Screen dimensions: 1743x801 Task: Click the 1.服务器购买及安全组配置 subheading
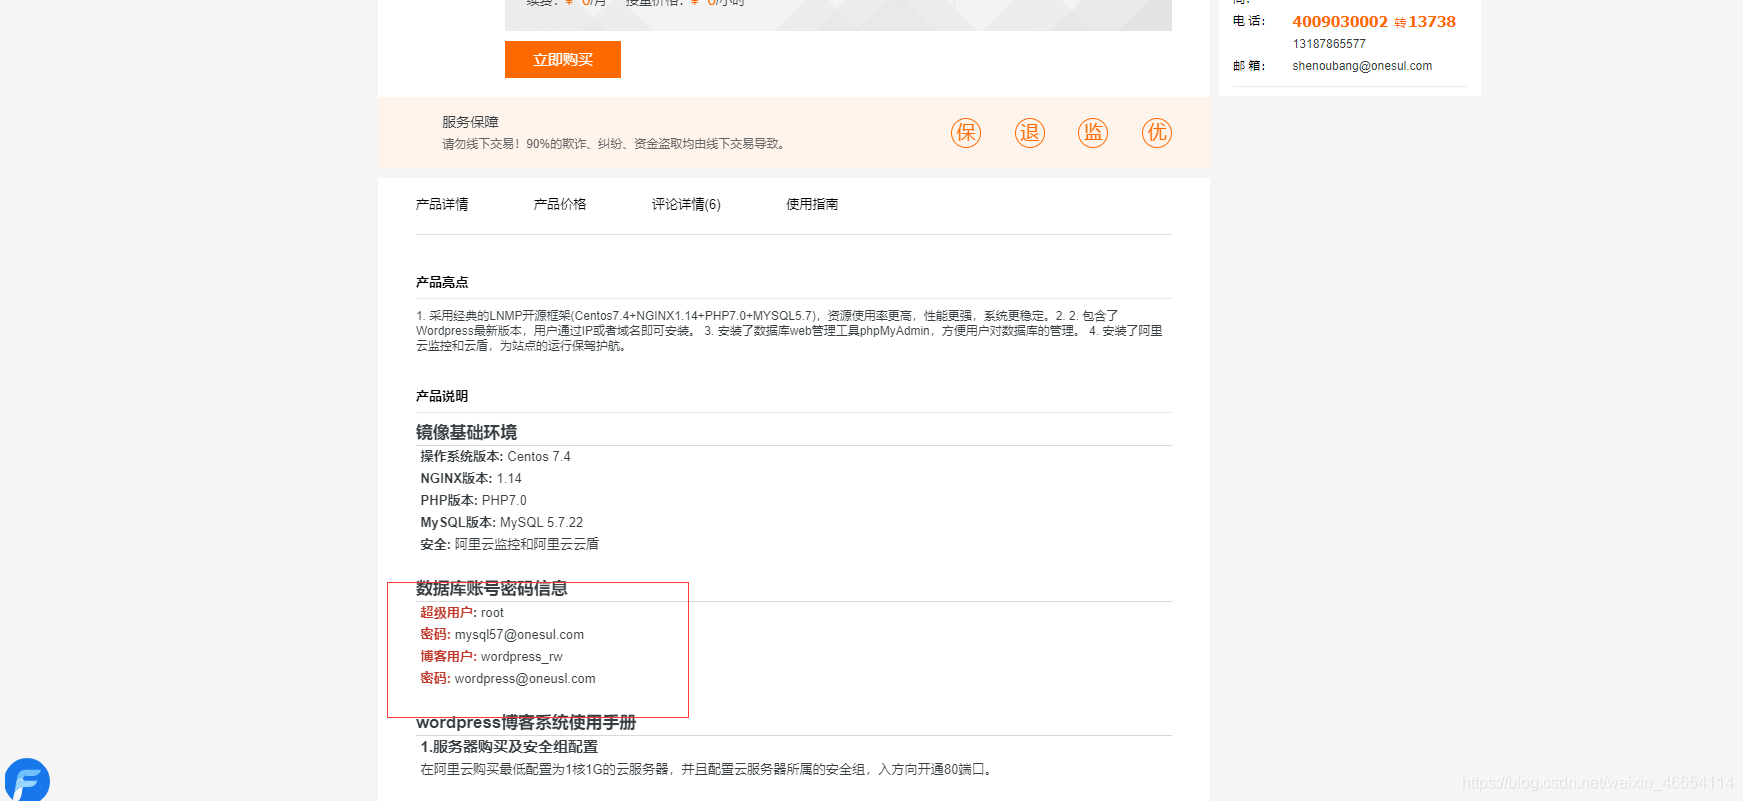pos(509,746)
